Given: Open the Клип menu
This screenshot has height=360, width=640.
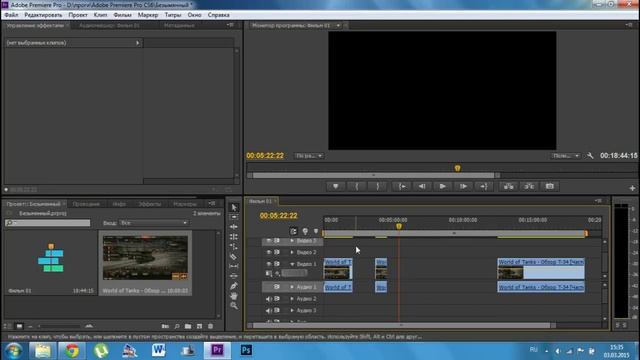Looking at the screenshot, I should click(100, 15).
